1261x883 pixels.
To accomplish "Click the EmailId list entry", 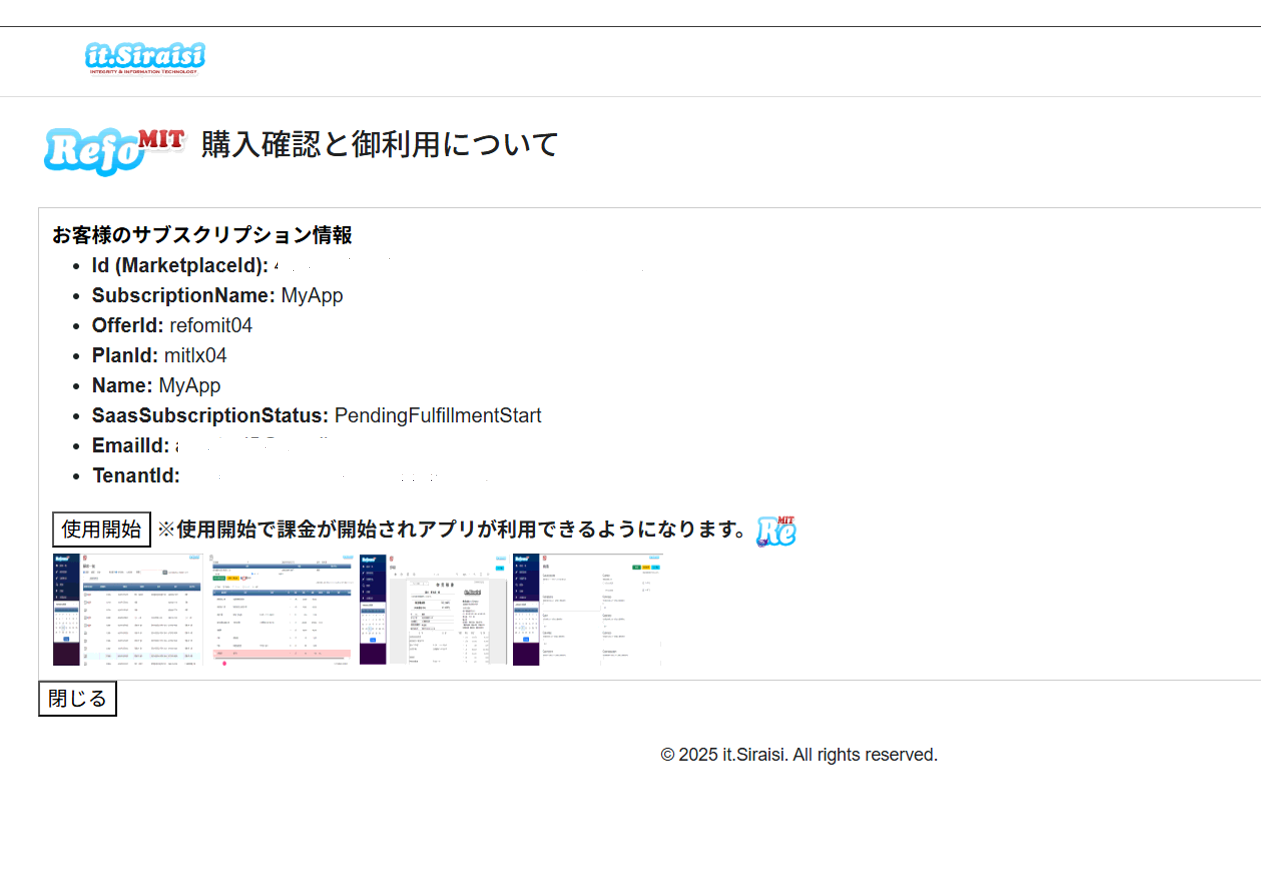I will tap(131, 445).
